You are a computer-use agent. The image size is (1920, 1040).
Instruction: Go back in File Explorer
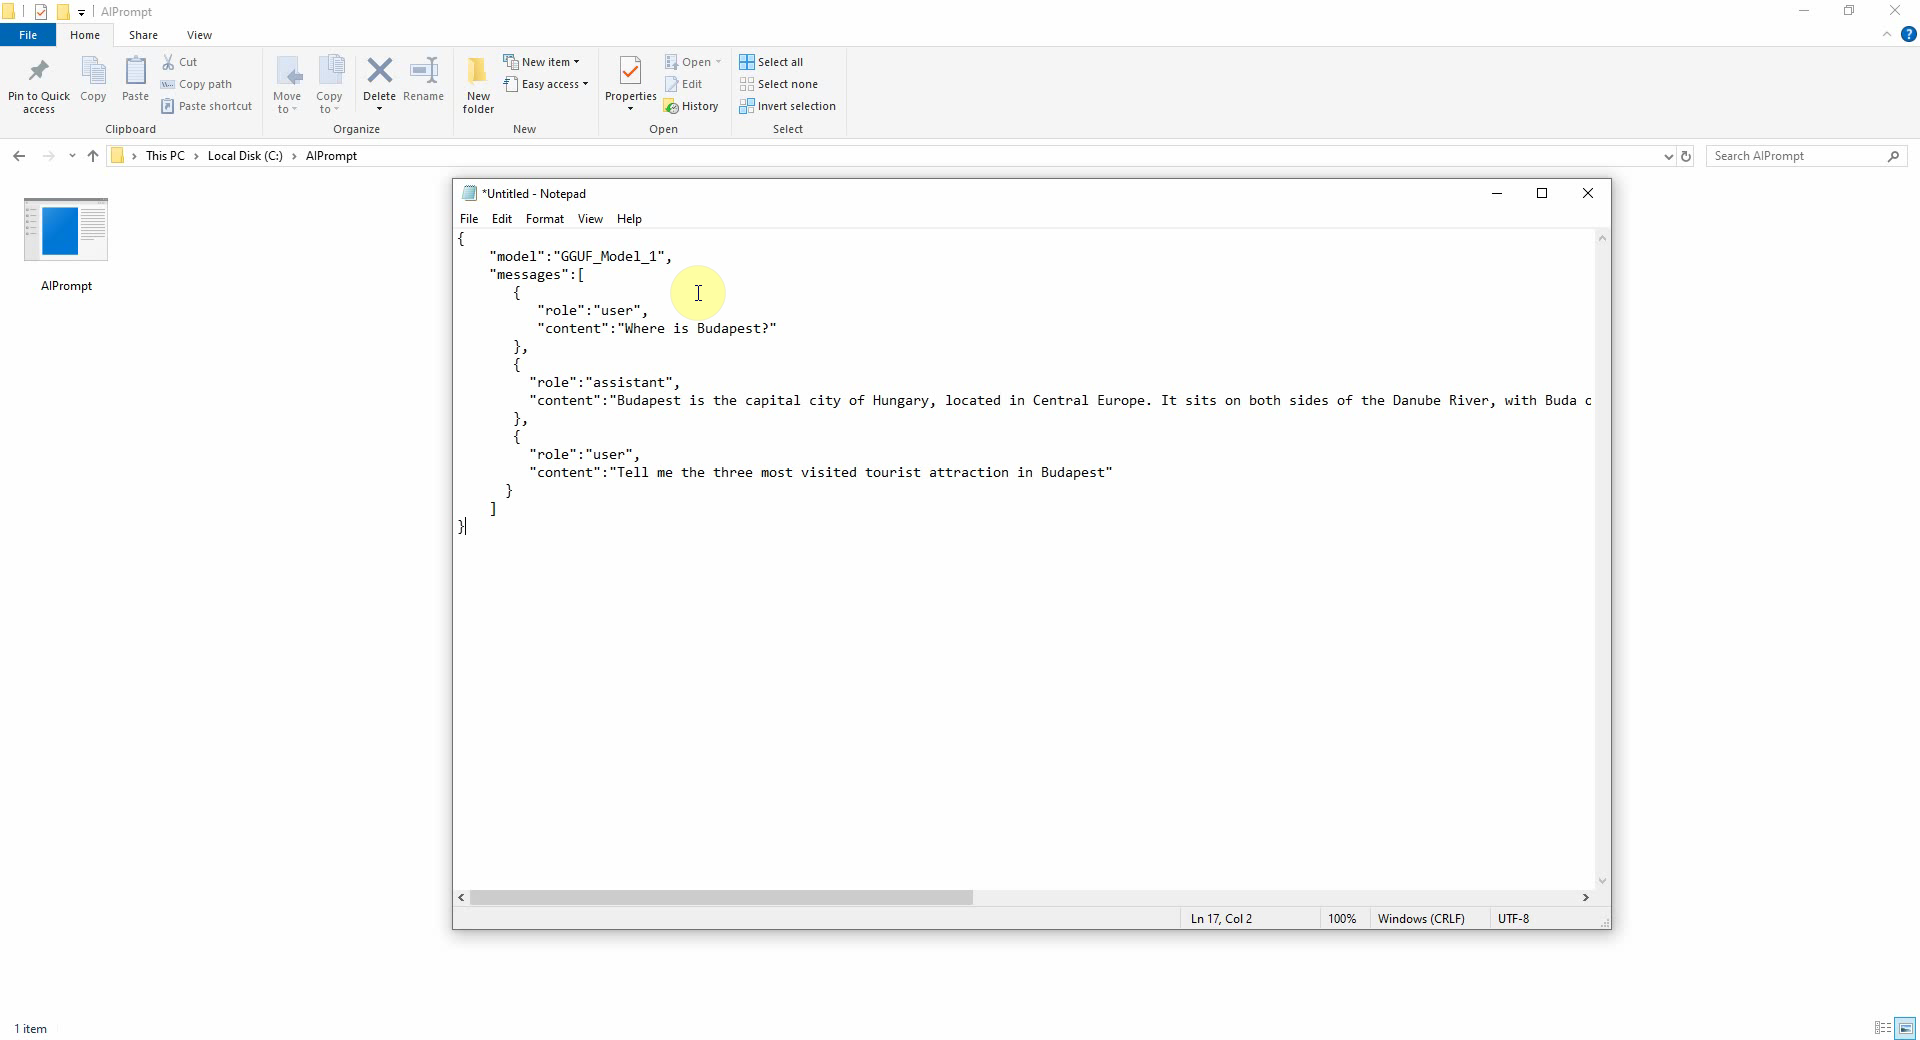[19, 156]
